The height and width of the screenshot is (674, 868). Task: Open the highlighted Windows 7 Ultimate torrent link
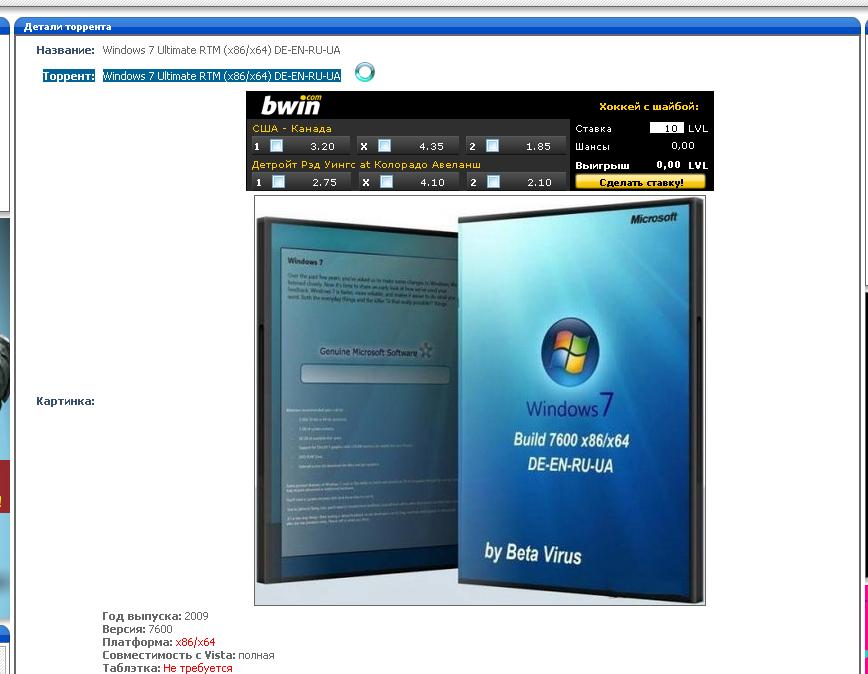221,76
